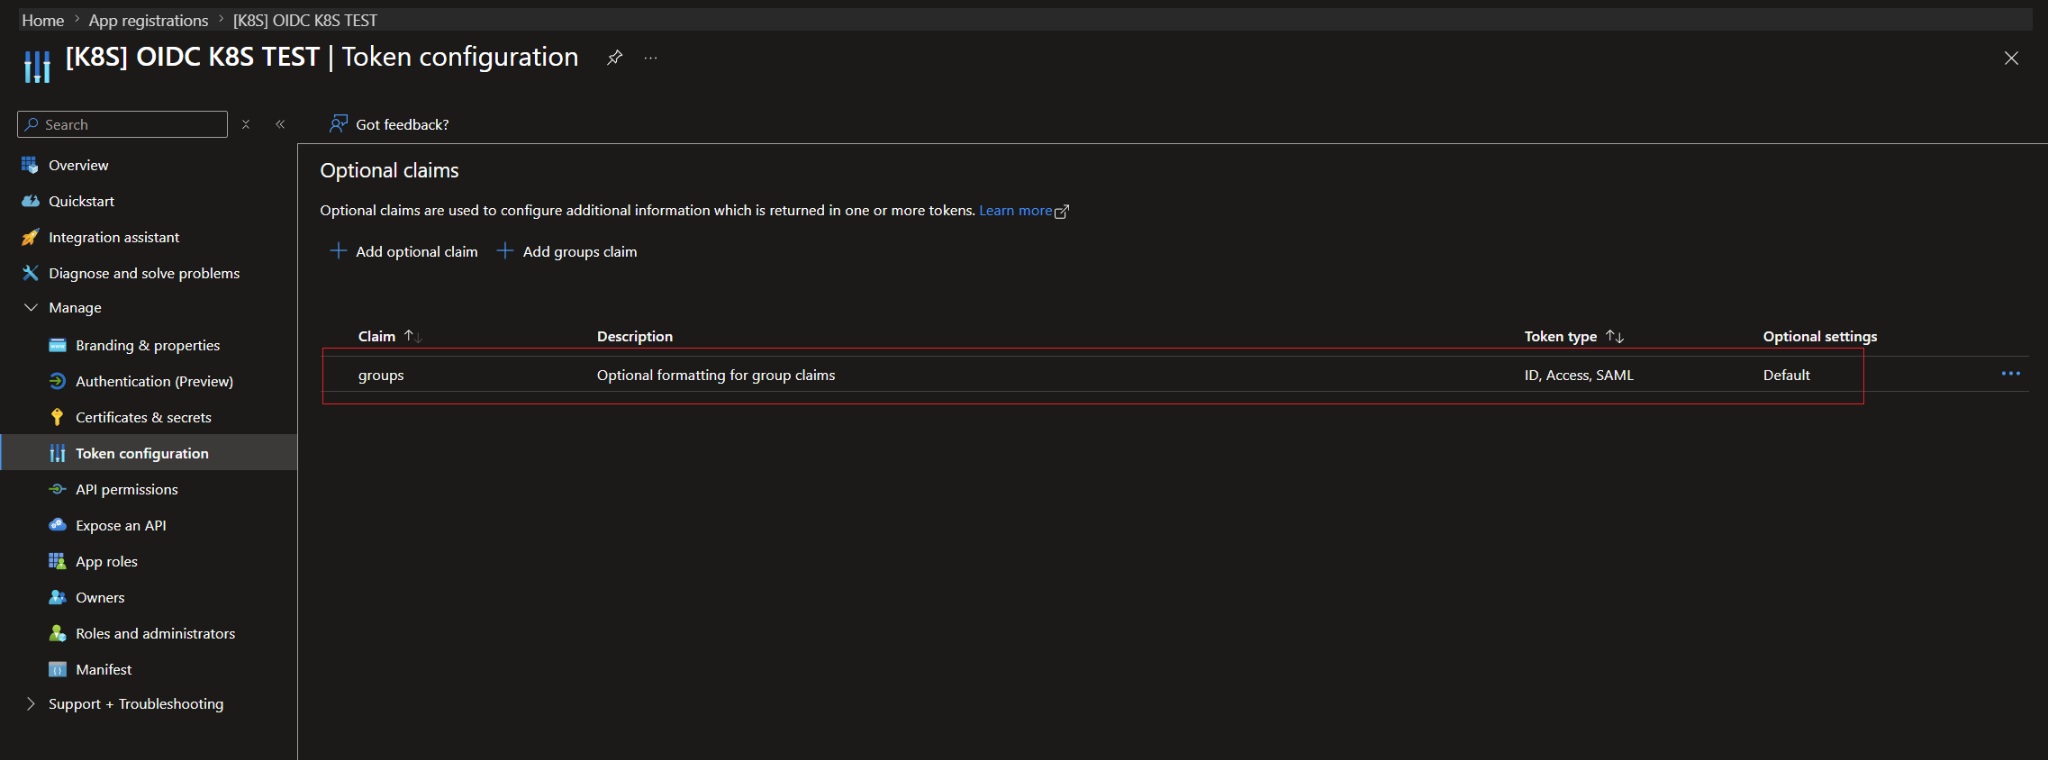Click the Branding & properties icon
The width and height of the screenshot is (2048, 760).
(x=57, y=345)
